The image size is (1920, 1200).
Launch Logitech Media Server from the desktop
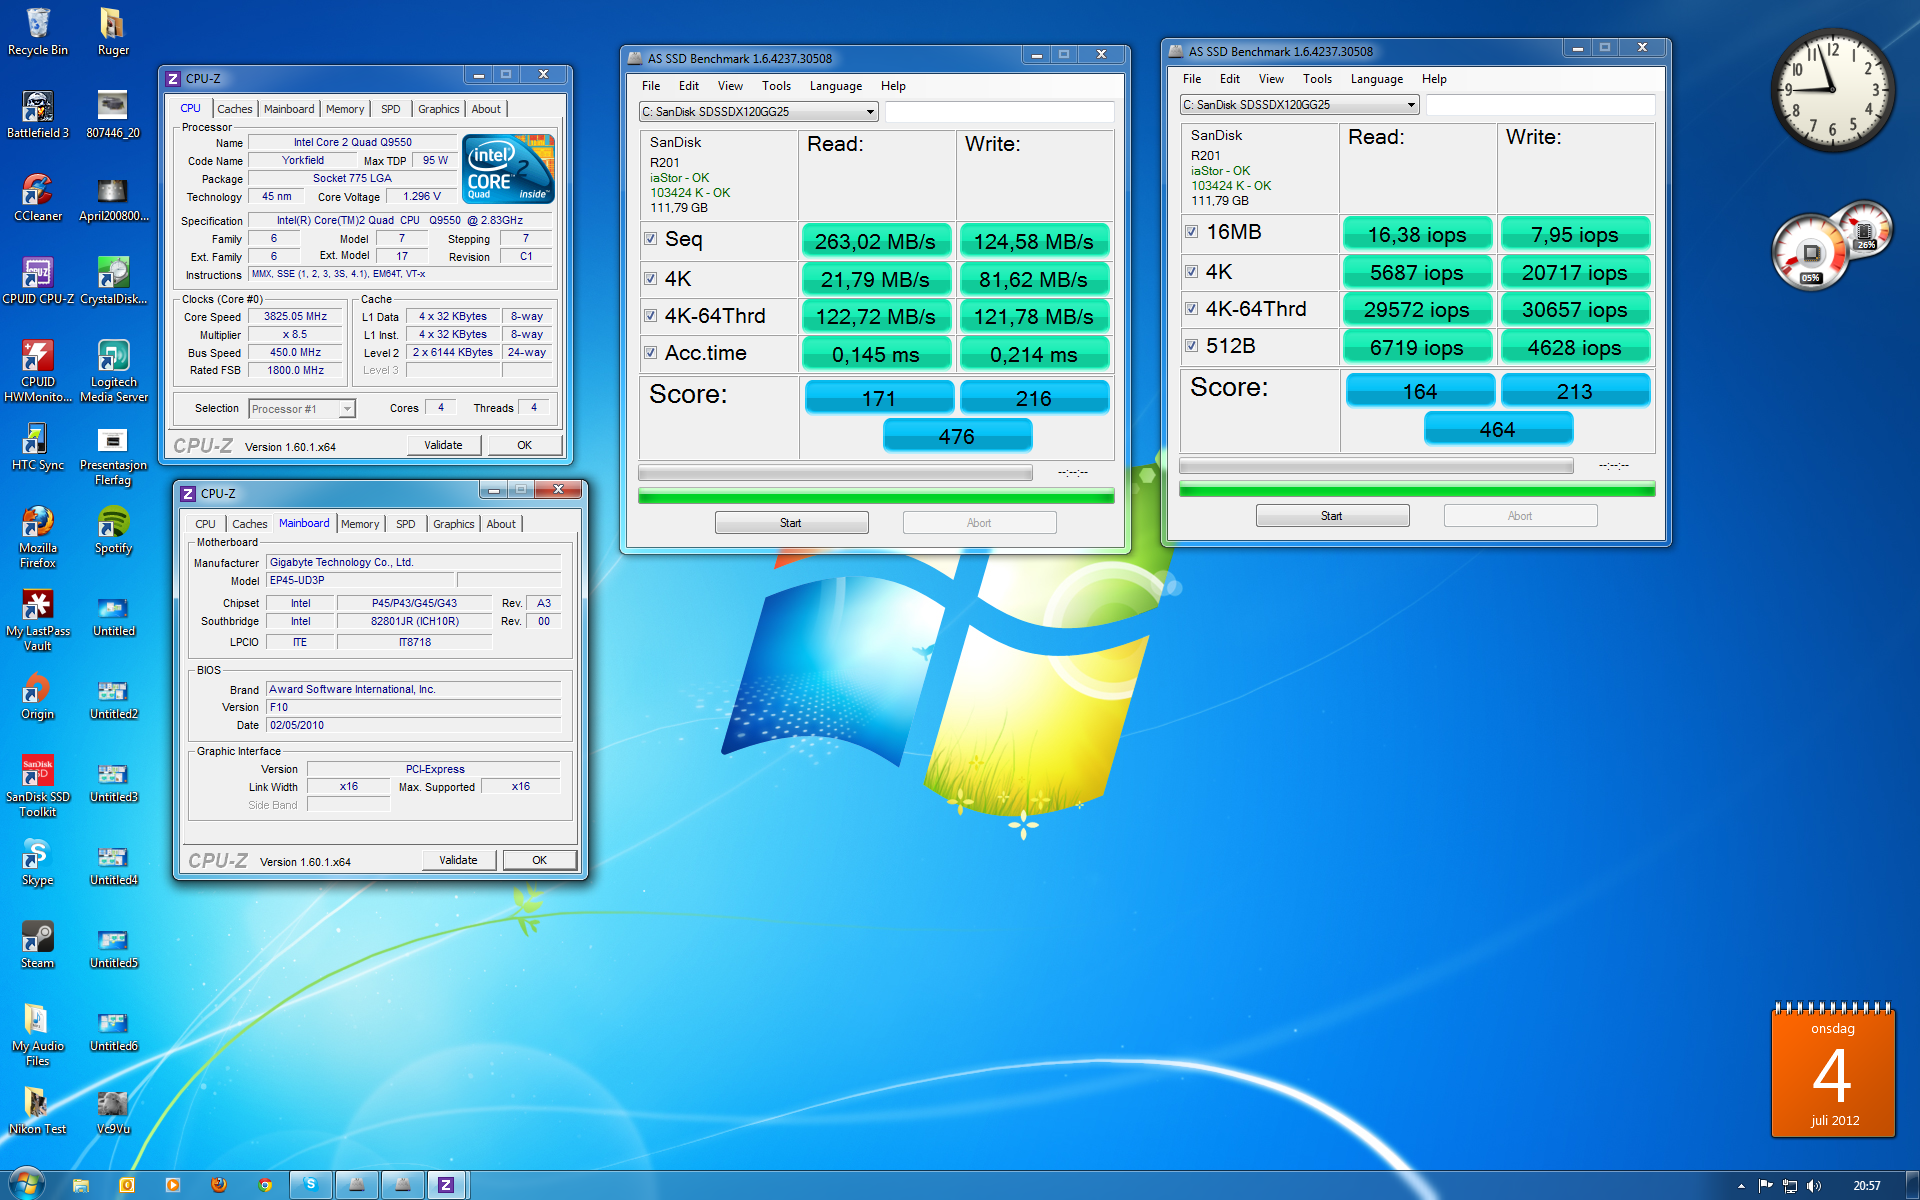click(113, 370)
